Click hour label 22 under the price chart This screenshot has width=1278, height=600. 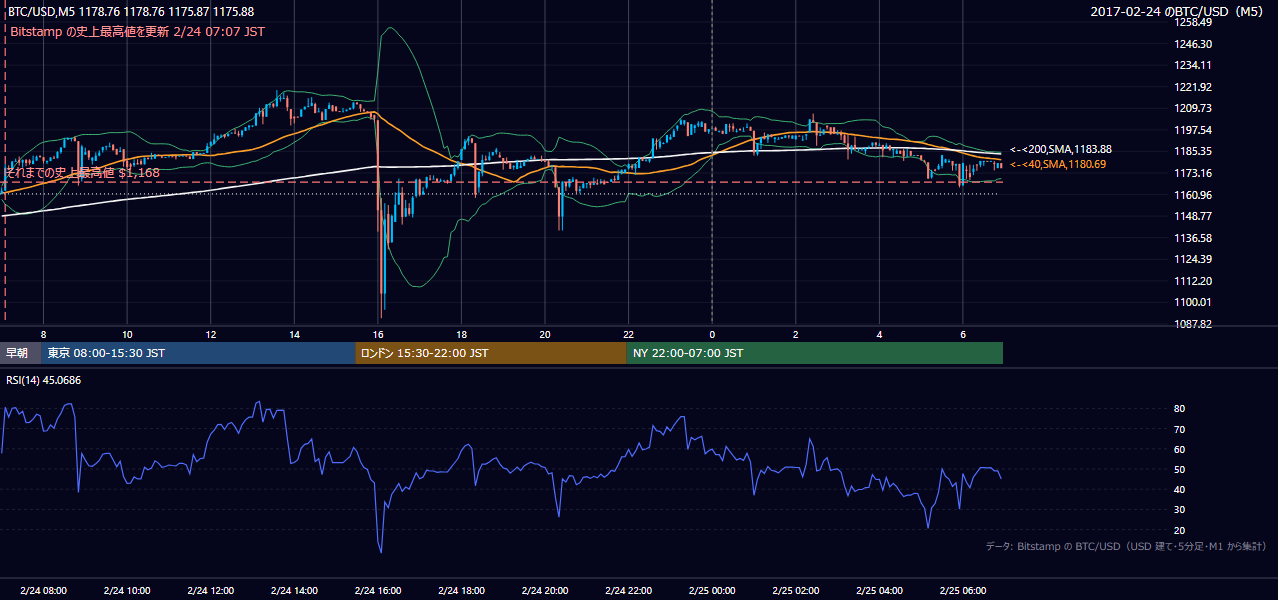coord(628,334)
